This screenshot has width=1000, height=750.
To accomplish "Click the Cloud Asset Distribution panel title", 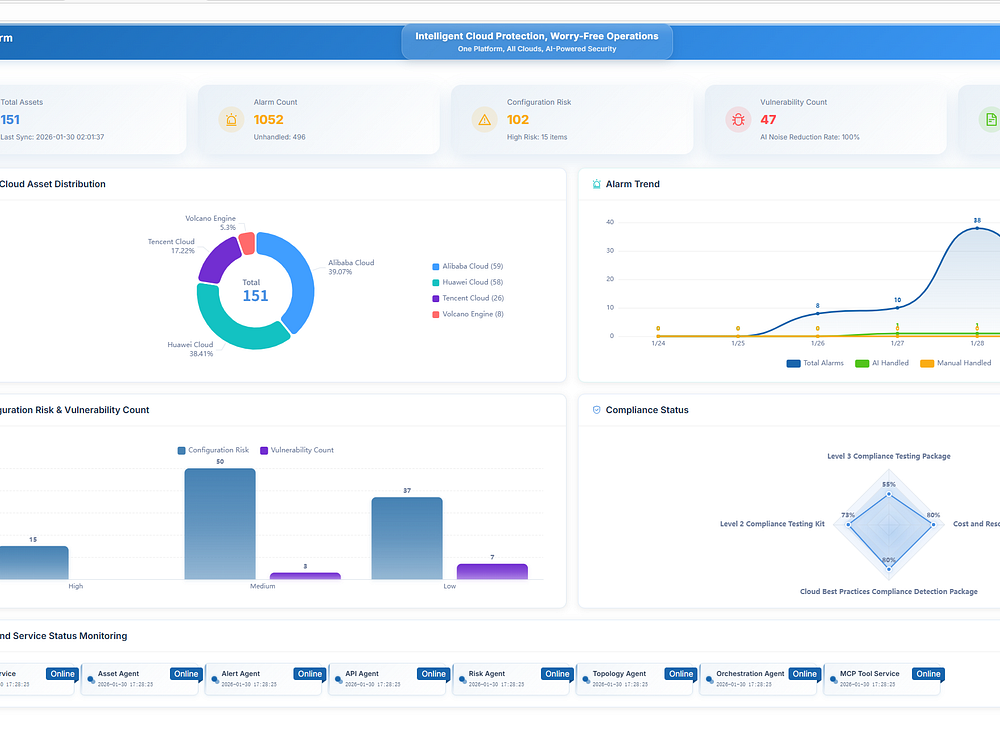I will [52, 184].
